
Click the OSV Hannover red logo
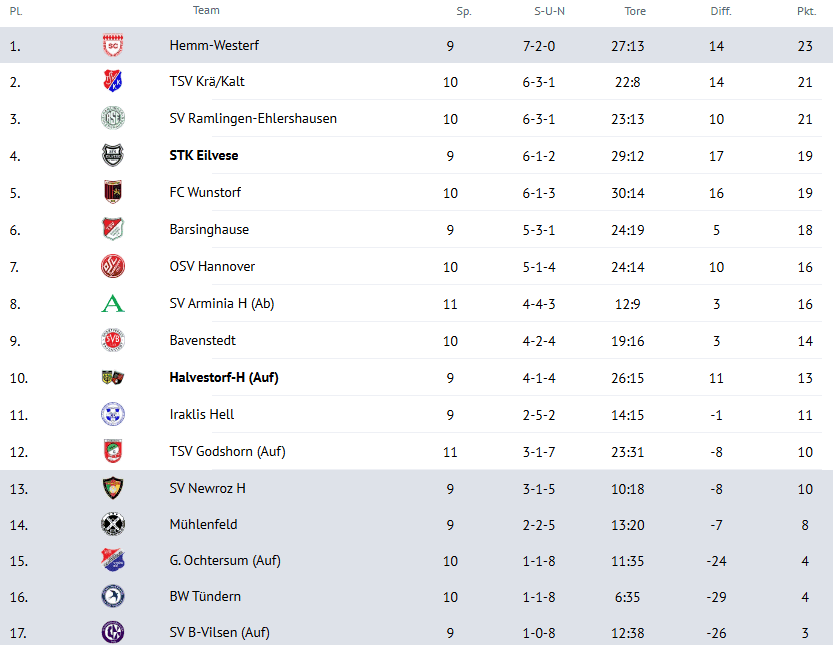point(113,266)
